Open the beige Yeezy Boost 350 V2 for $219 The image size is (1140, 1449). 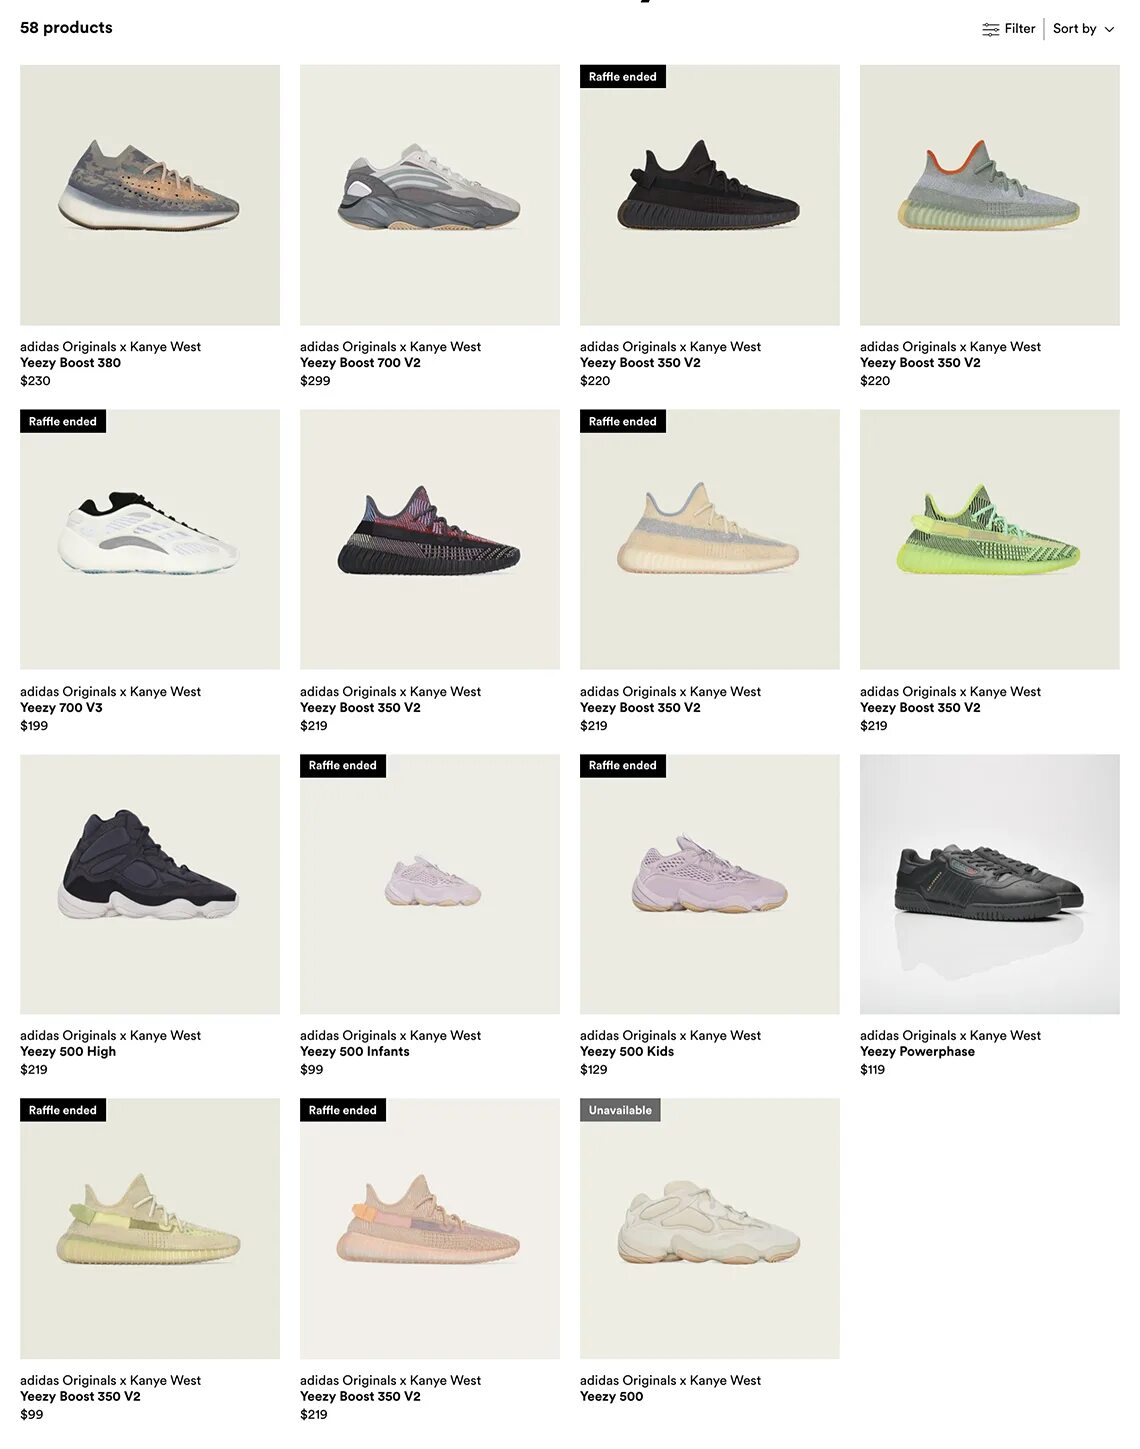[x=710, y=539]
